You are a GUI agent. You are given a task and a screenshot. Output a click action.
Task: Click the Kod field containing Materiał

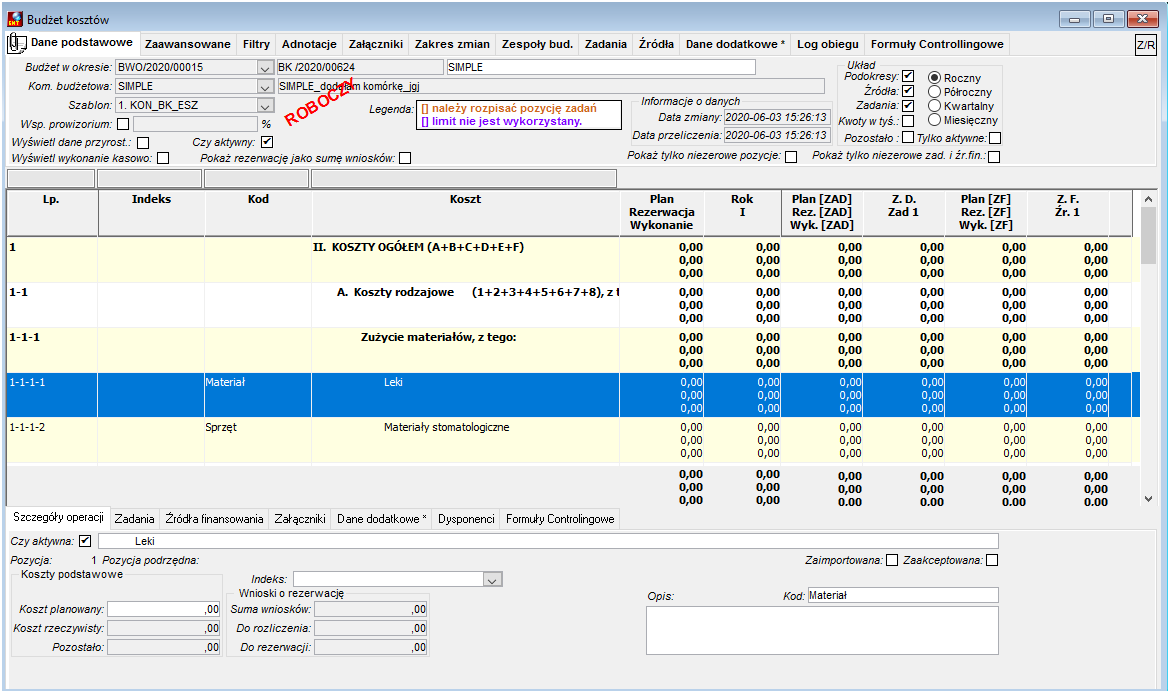903,595
